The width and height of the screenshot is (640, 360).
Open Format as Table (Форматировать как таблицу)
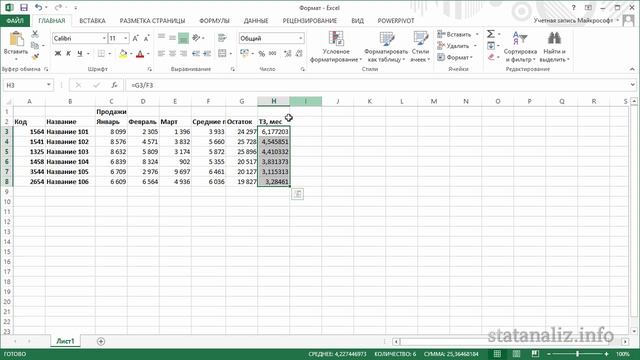pyautogui.click(x=385, y=47)
